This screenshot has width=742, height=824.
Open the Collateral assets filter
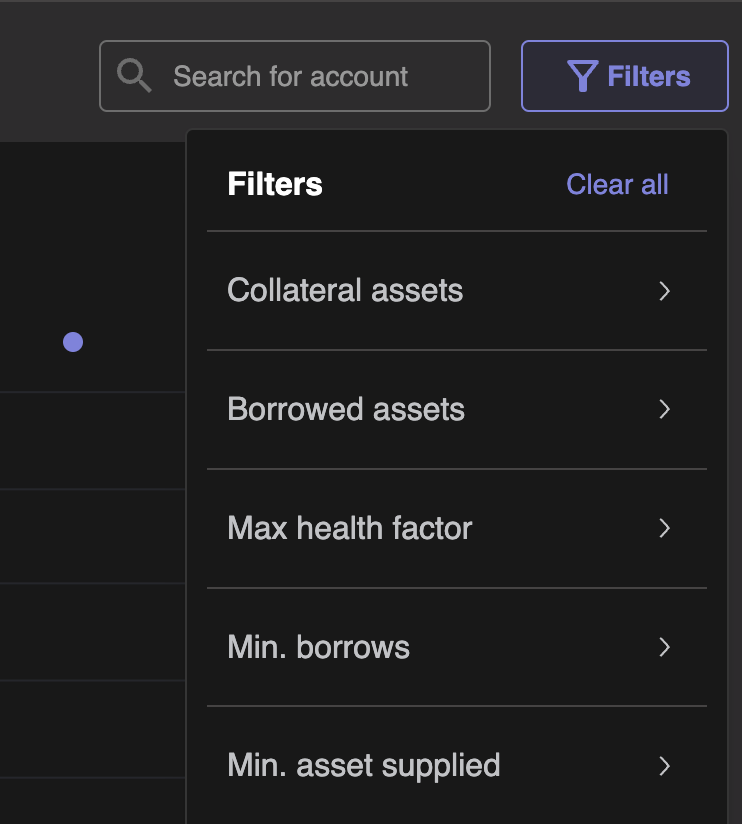click(x=345, y=291)
